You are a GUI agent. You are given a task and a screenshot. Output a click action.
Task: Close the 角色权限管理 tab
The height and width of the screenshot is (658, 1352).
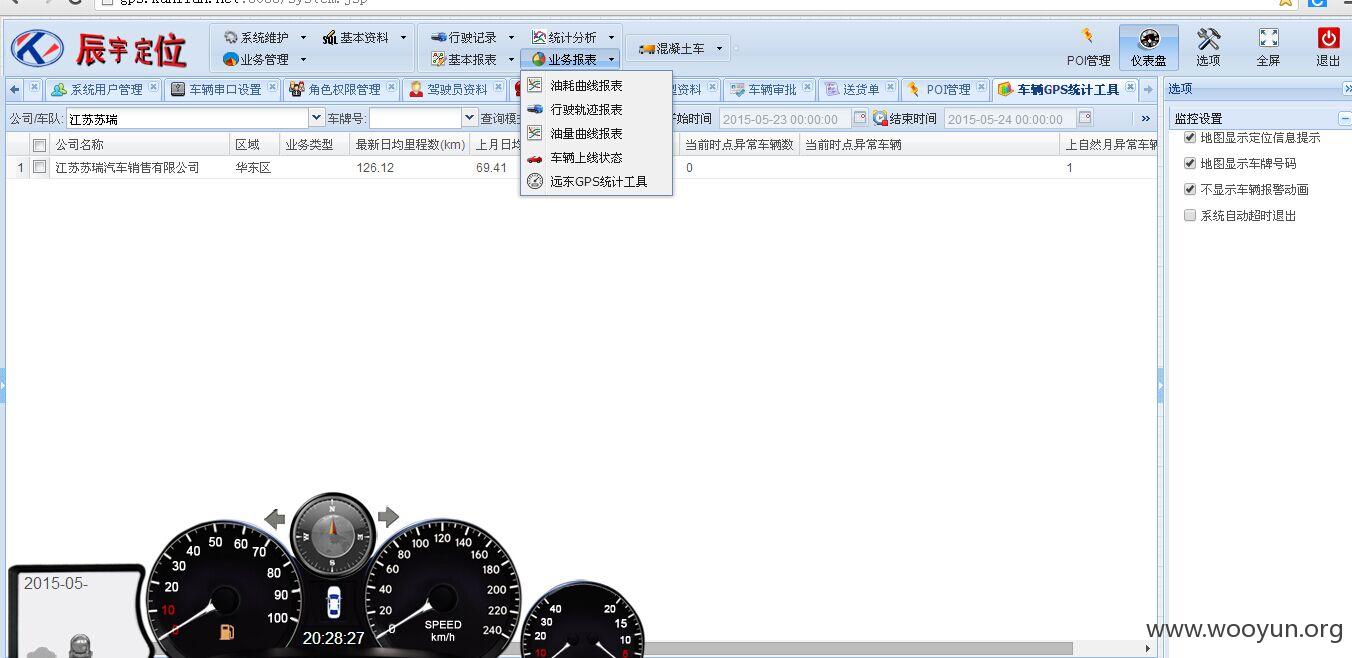click(x=391, y=87)
